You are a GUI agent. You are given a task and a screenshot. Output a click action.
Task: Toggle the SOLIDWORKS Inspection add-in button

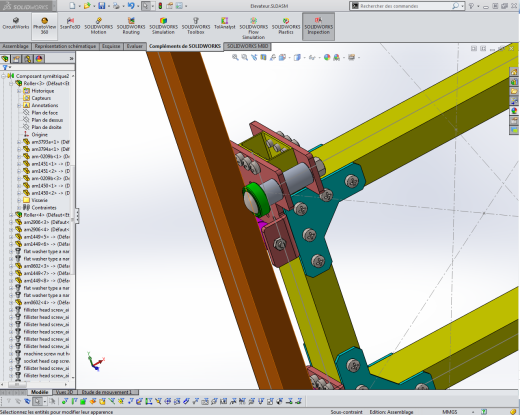(318, 26)
